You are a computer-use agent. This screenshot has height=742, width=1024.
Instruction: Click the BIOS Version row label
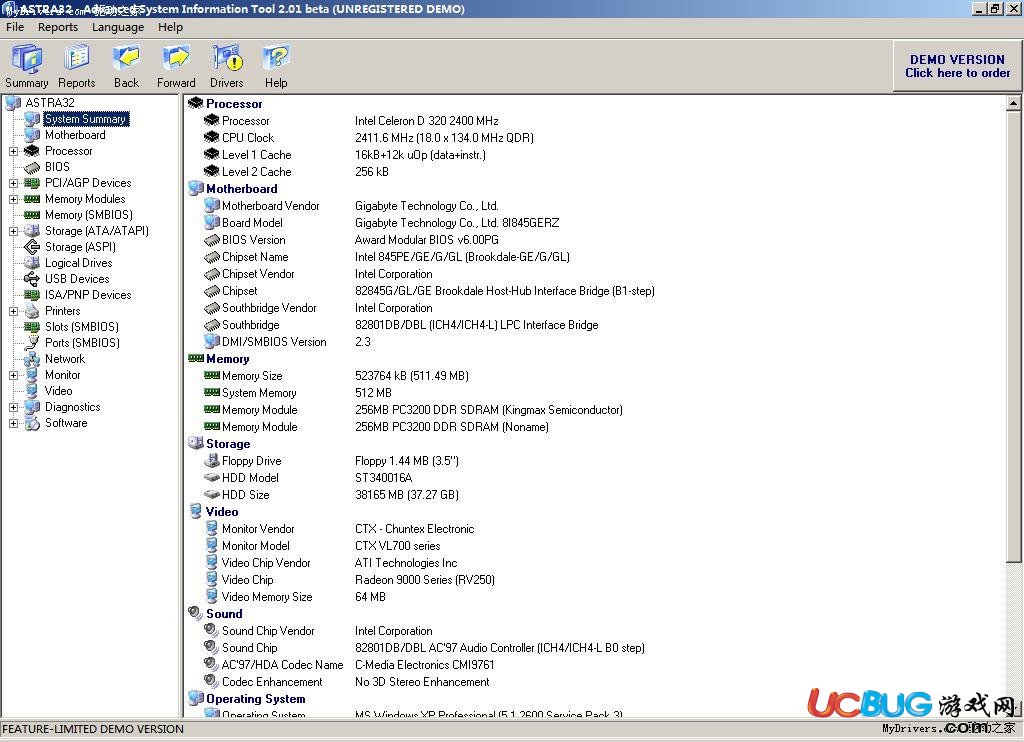tap(253, 240)
